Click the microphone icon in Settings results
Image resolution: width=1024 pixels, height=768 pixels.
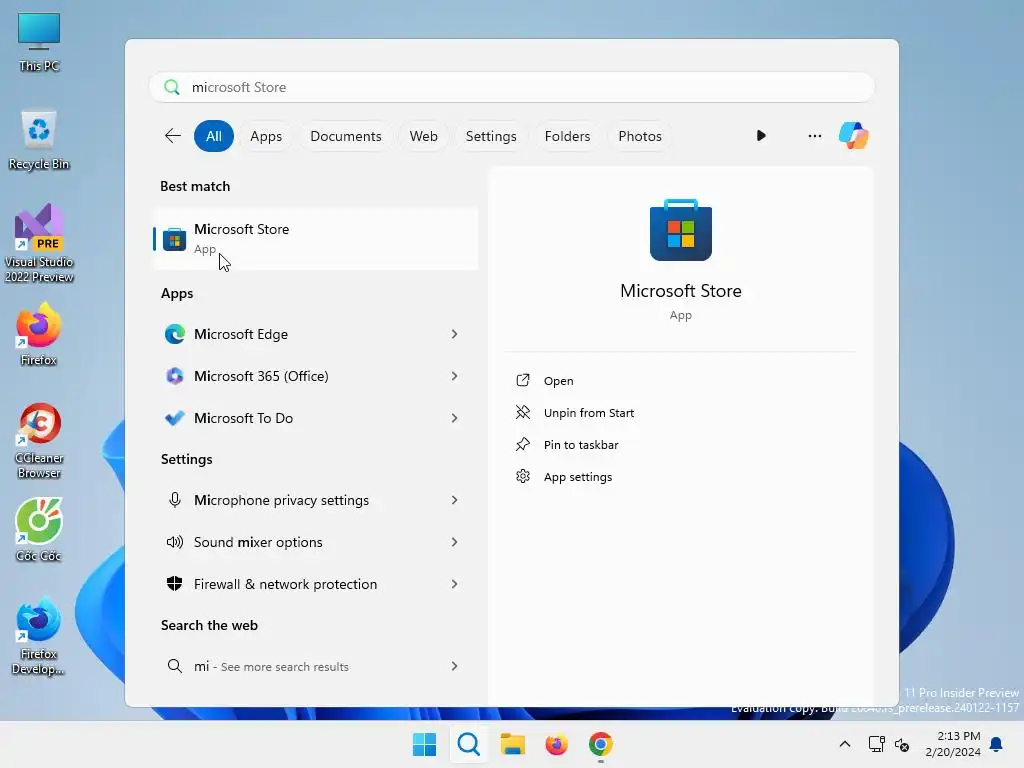(174, 500)
